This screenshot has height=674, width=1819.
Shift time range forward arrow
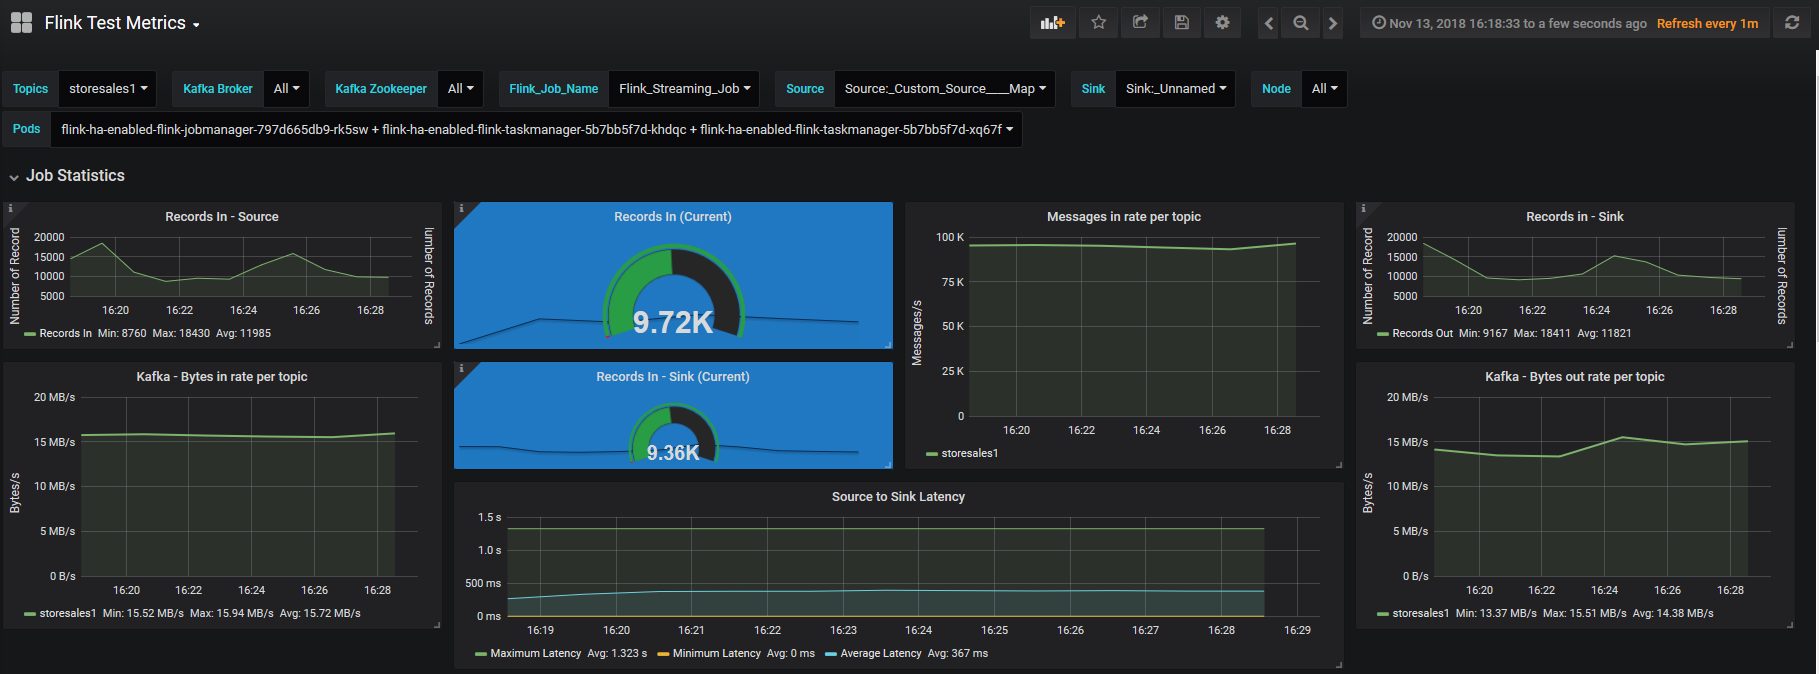[x=1332, y=23]
